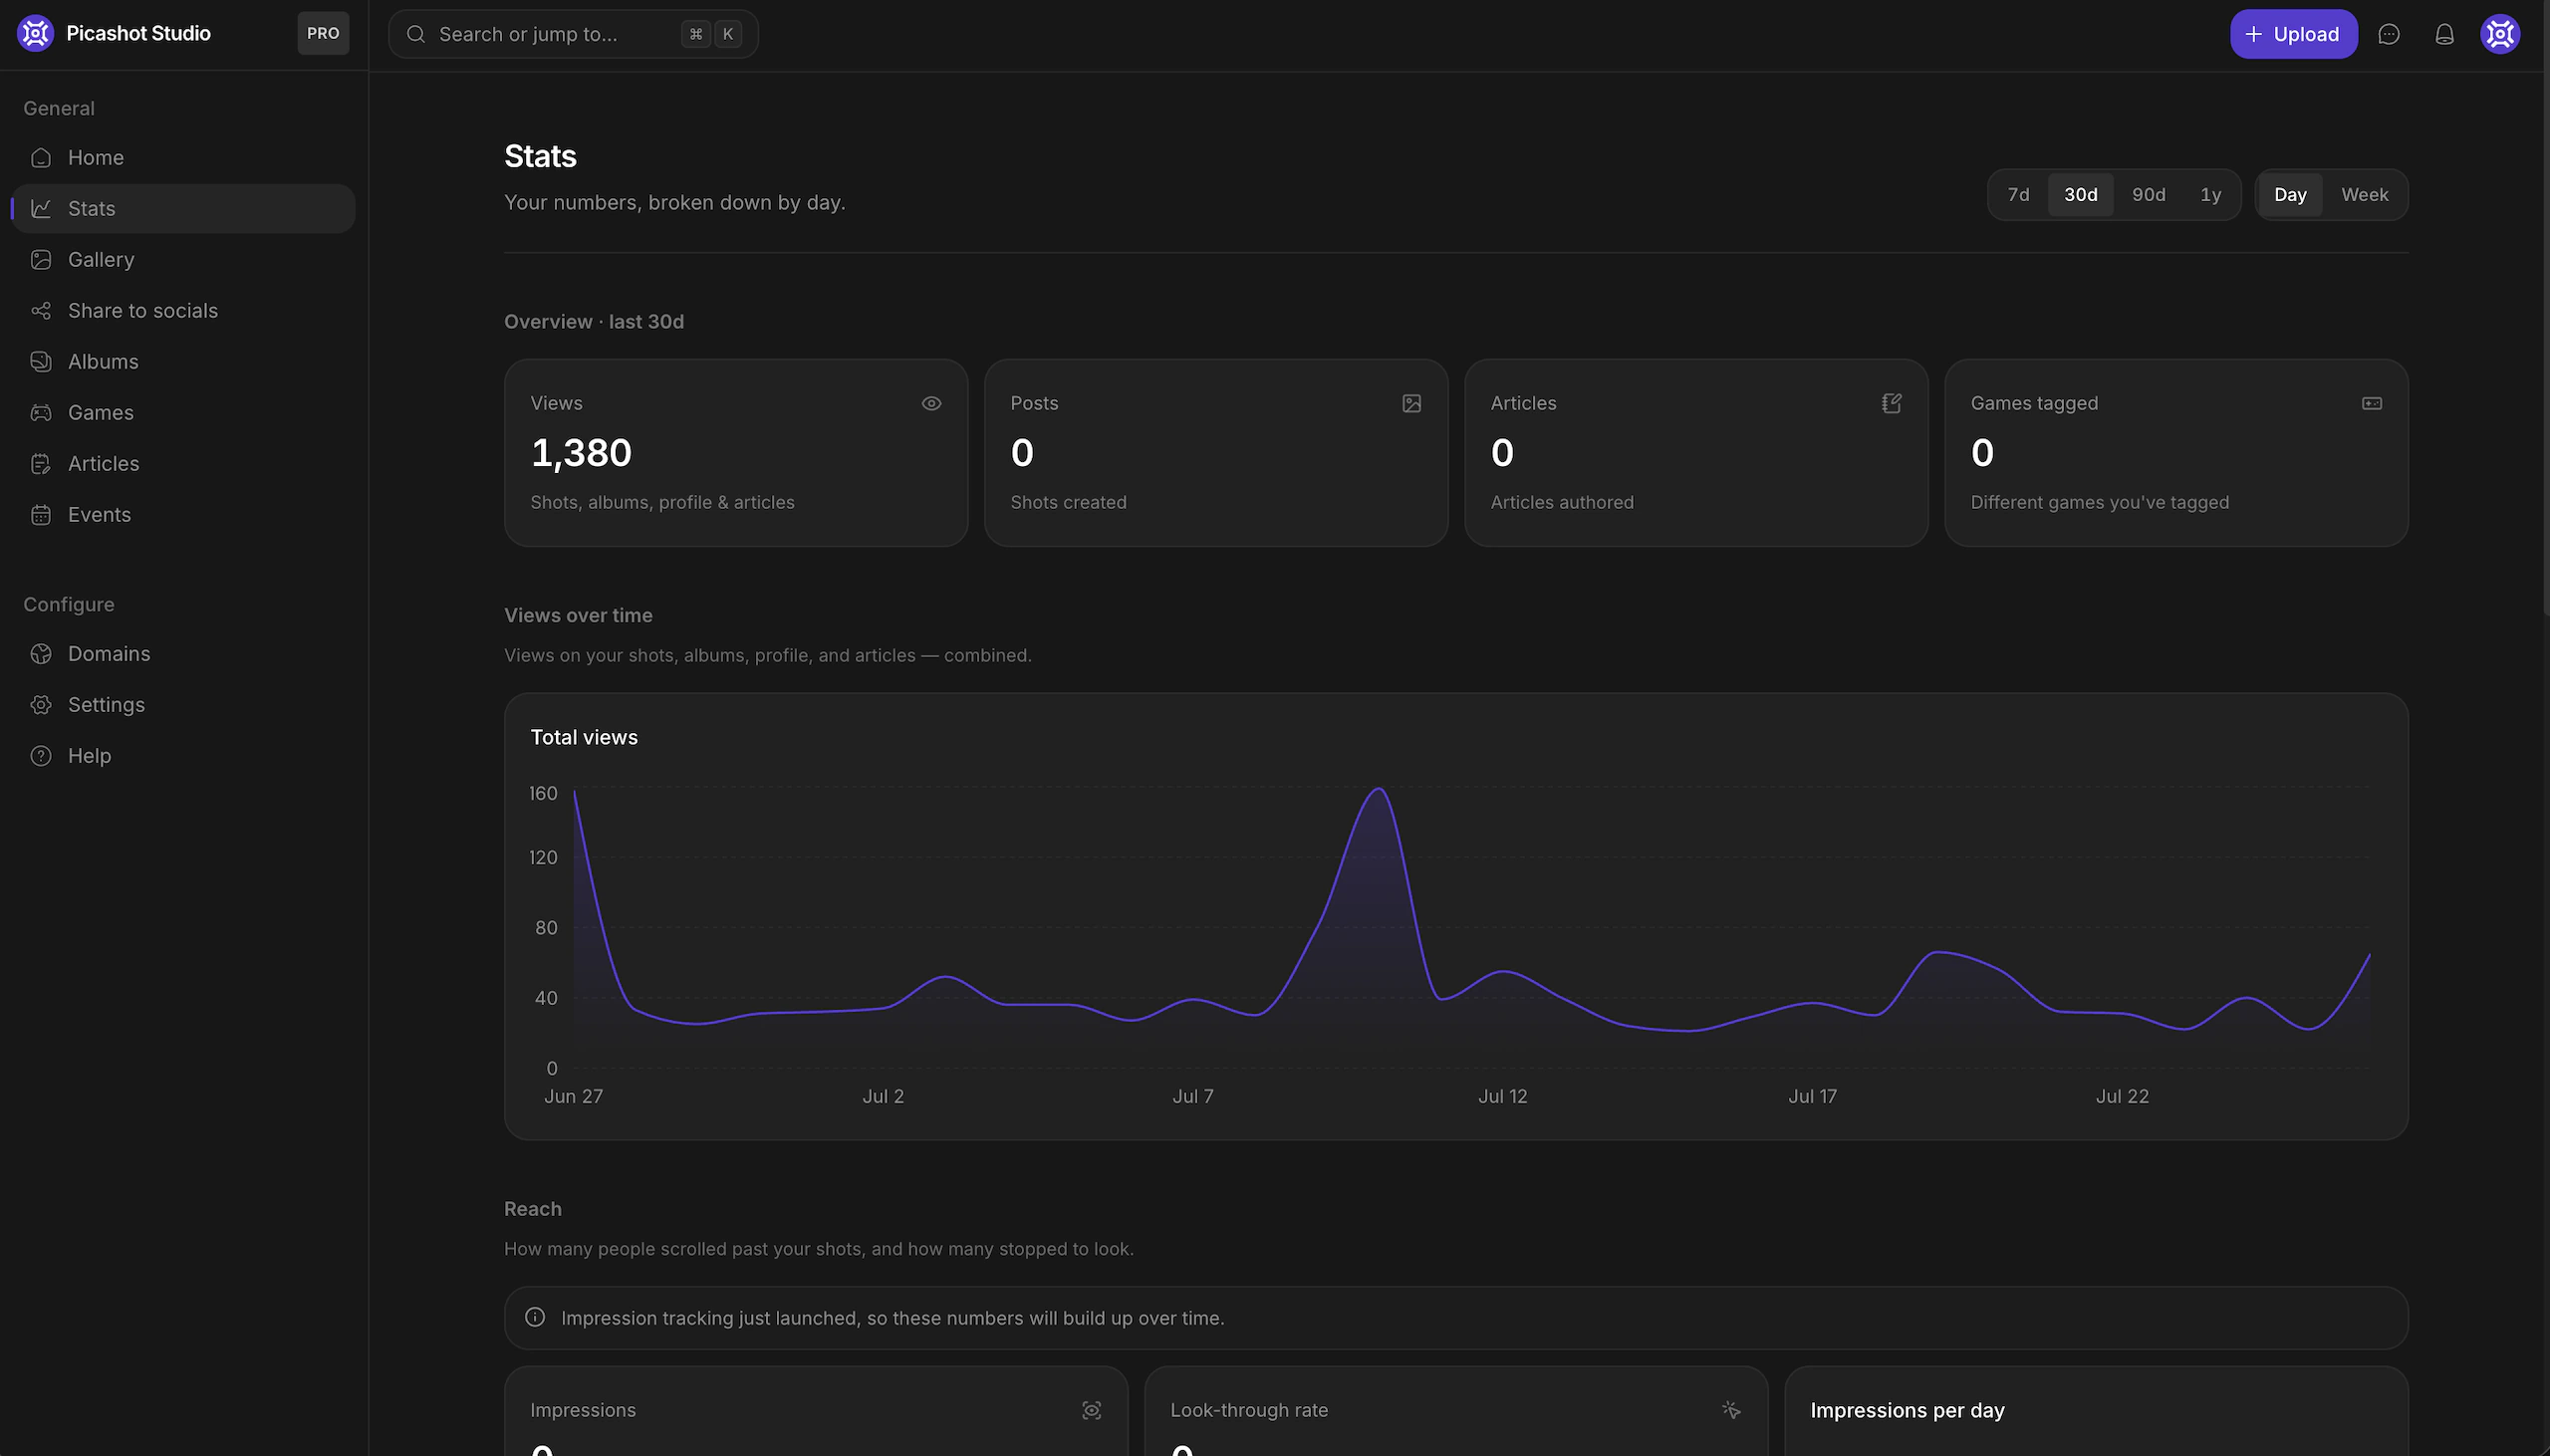Click the plus icon on Upload button

point(2254,35)
